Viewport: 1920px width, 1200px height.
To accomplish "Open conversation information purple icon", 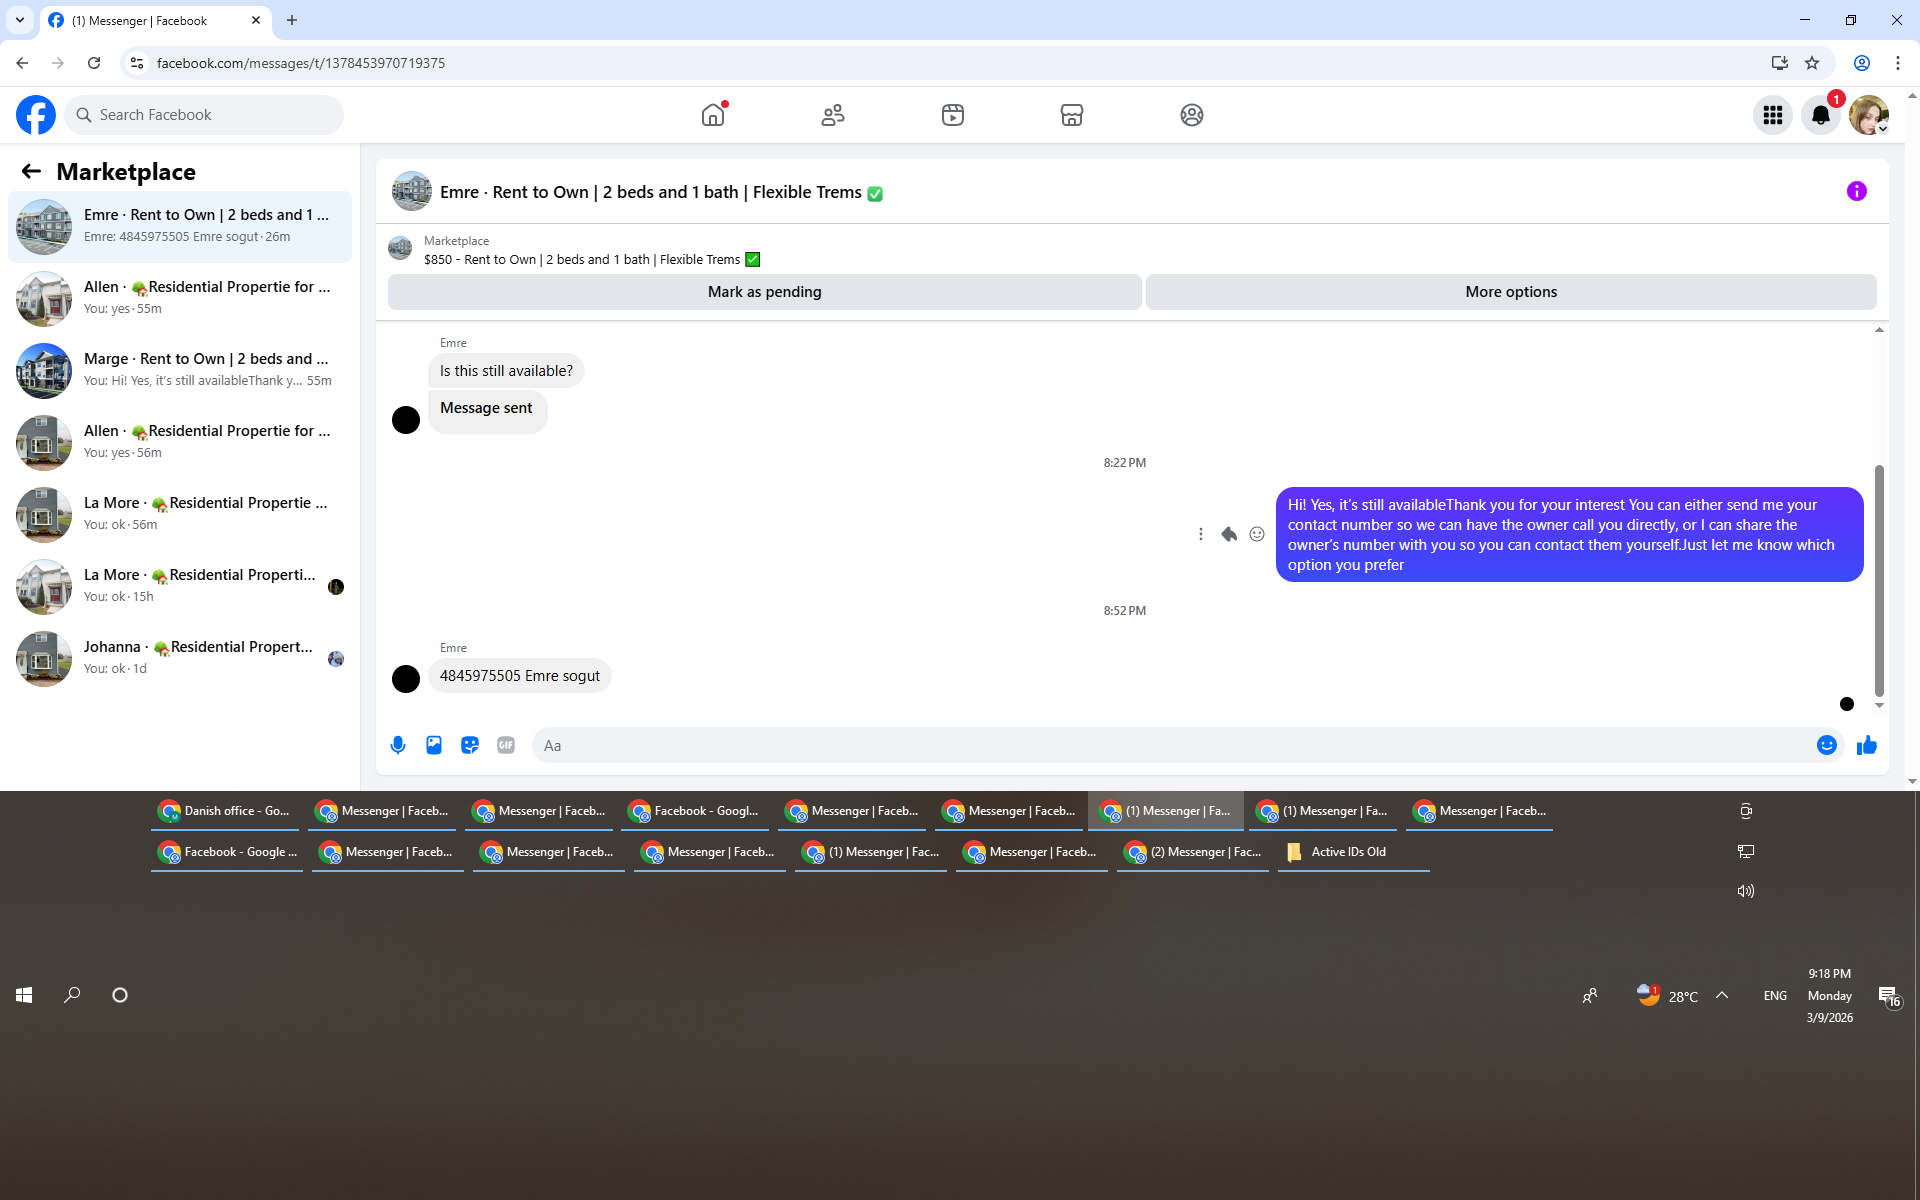I will pos(1856,191).
